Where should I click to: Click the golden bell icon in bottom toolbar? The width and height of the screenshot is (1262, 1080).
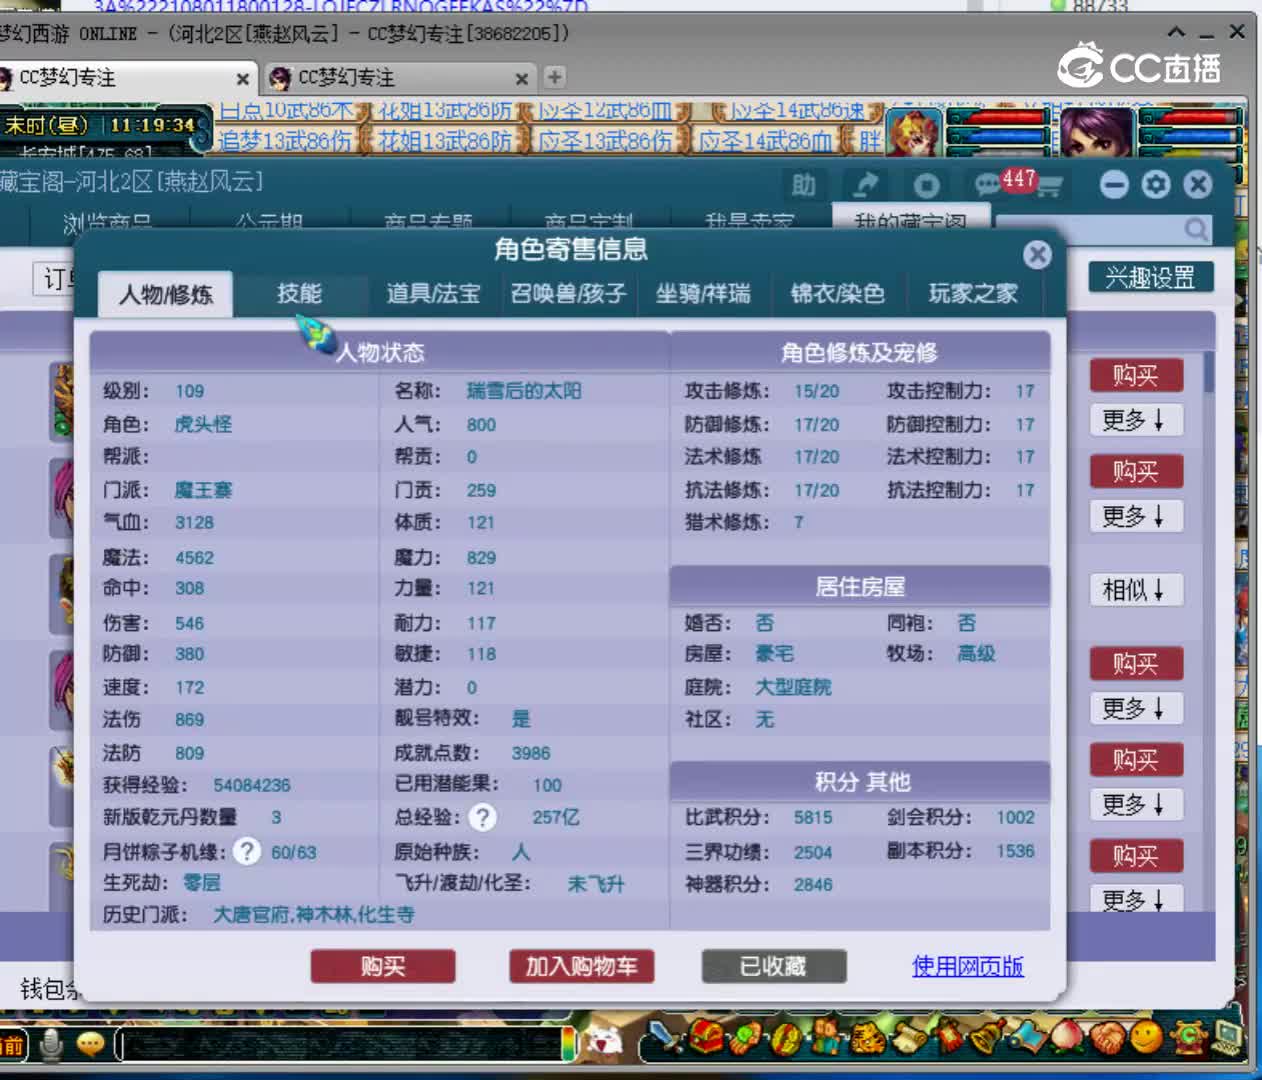pos(989,1036)
